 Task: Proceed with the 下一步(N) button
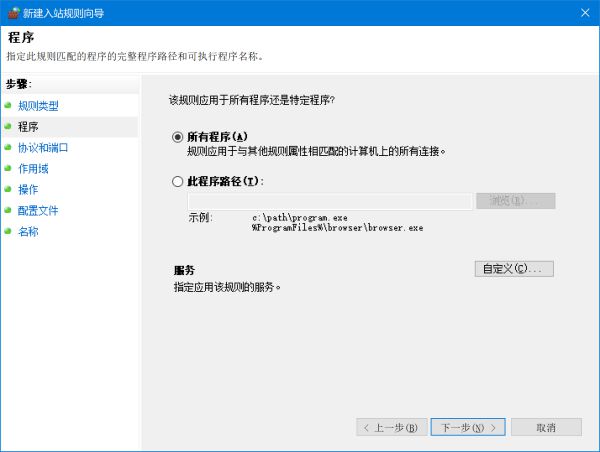click(x=468, y=427)
